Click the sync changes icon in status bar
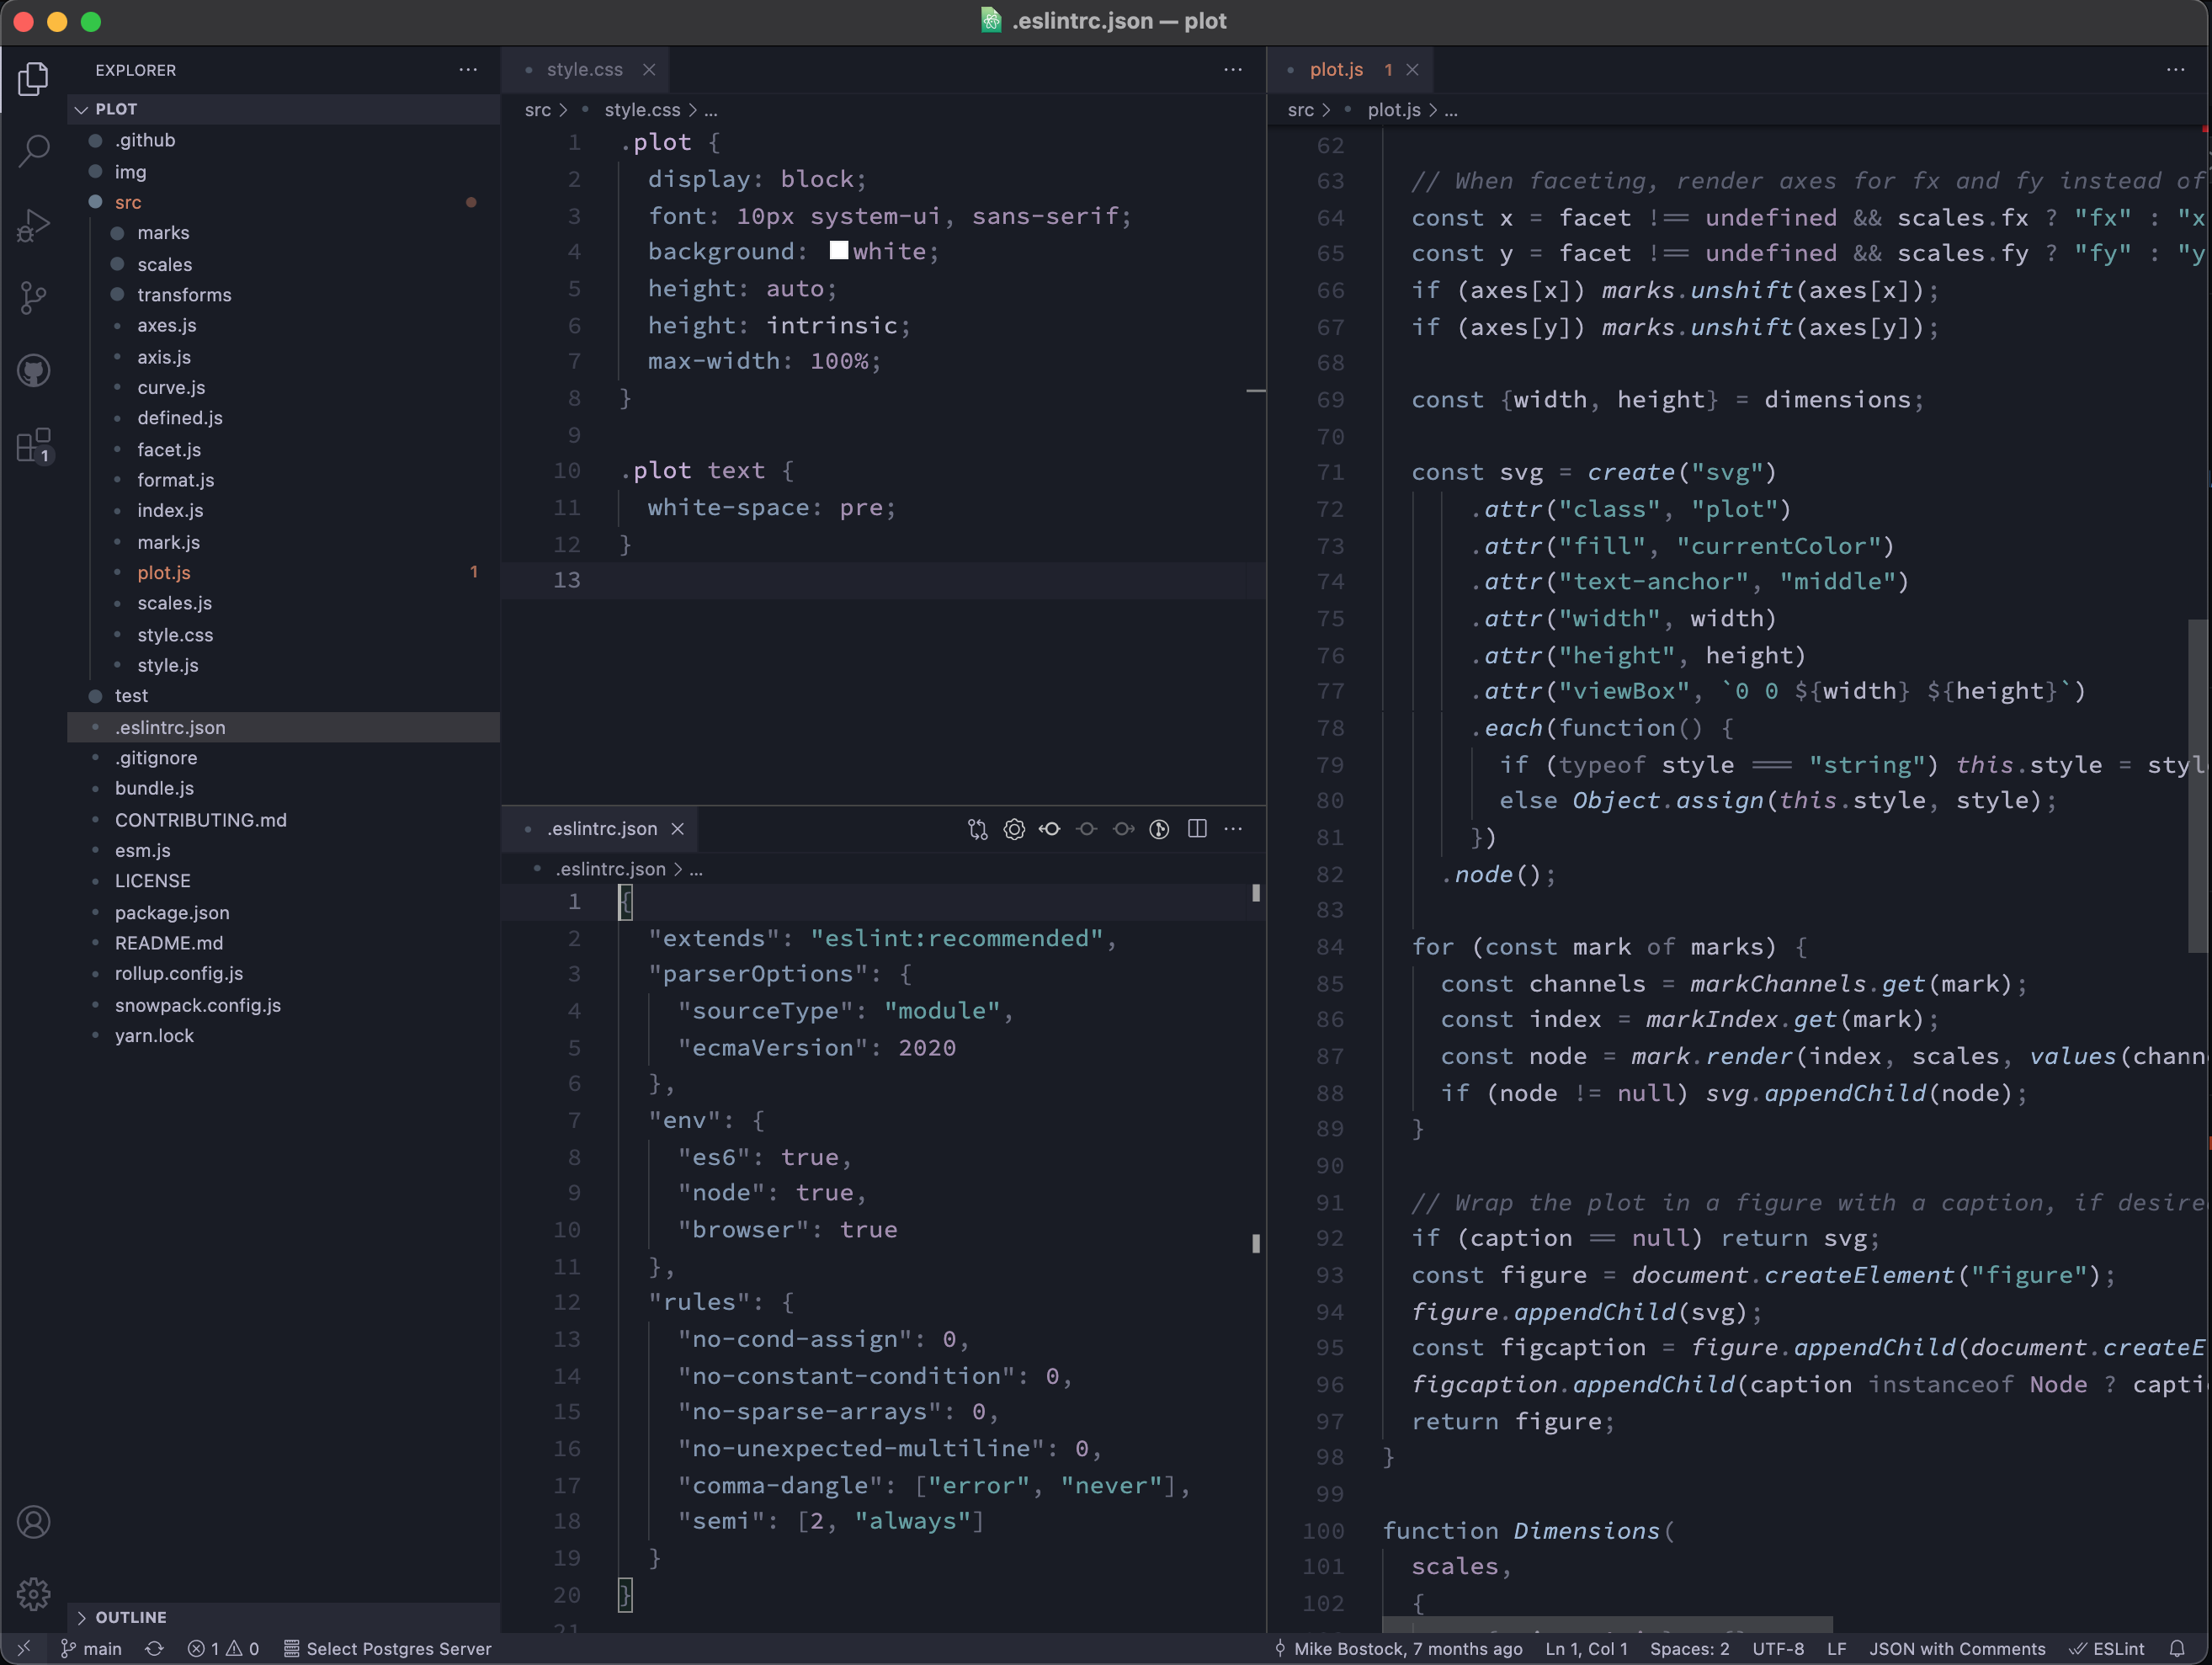2212x1665 pixels. [x=154, y=1649]
